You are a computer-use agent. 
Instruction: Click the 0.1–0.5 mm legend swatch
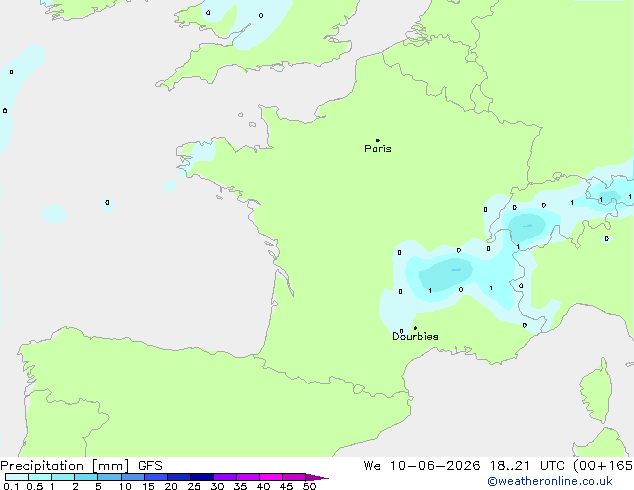coord(17,477)
